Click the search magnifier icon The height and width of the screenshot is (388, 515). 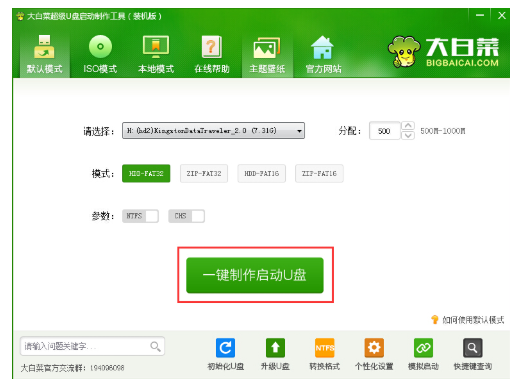click(155, 346)
